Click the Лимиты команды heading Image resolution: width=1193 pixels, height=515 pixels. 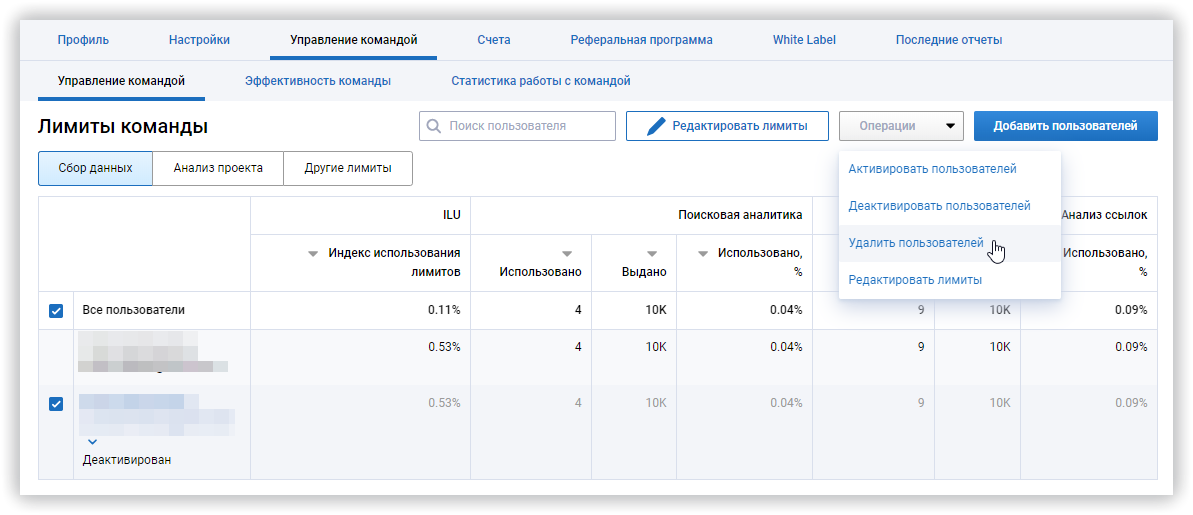[122, 127]
